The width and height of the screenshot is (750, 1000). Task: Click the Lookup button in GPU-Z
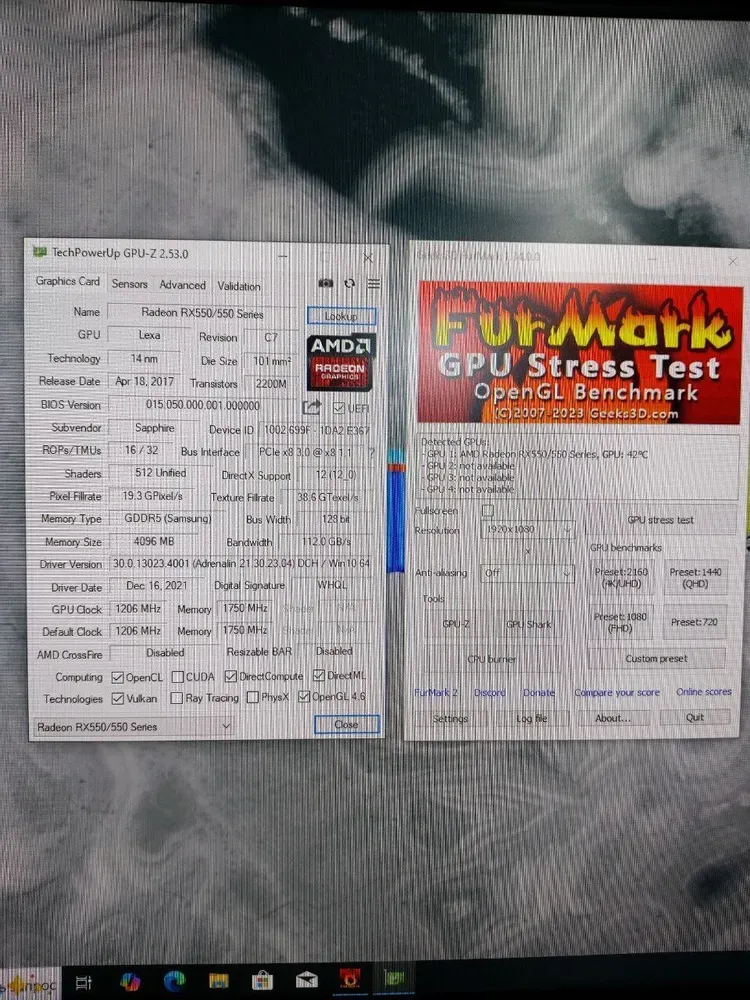click(341, 316)
